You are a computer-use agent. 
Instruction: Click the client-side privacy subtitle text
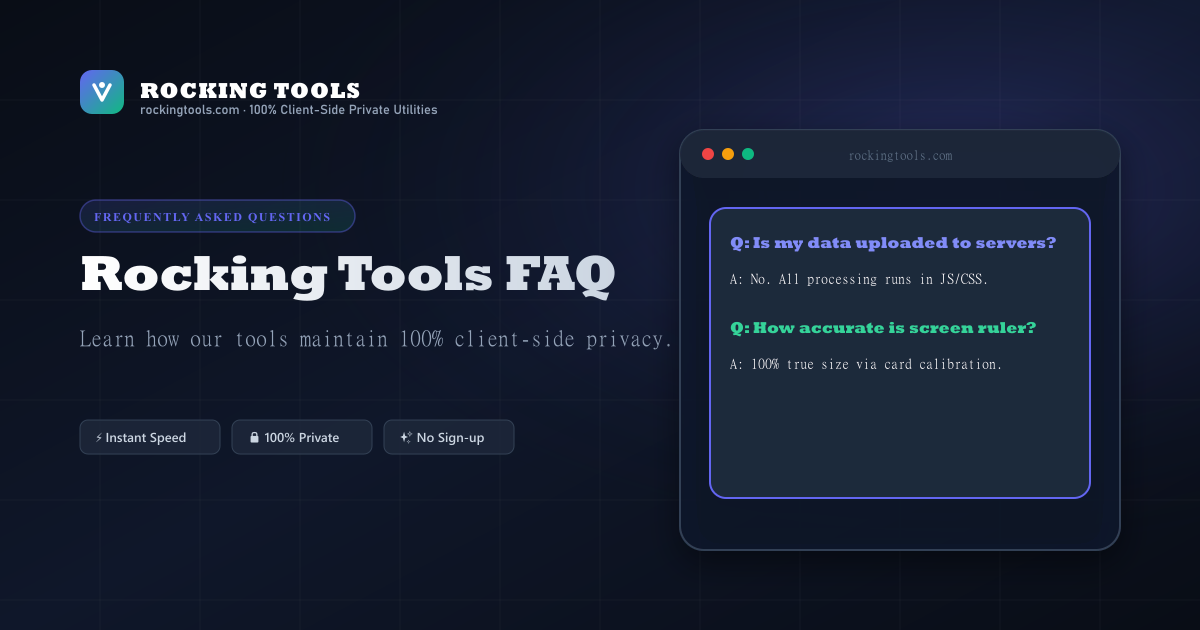point(376,339)
